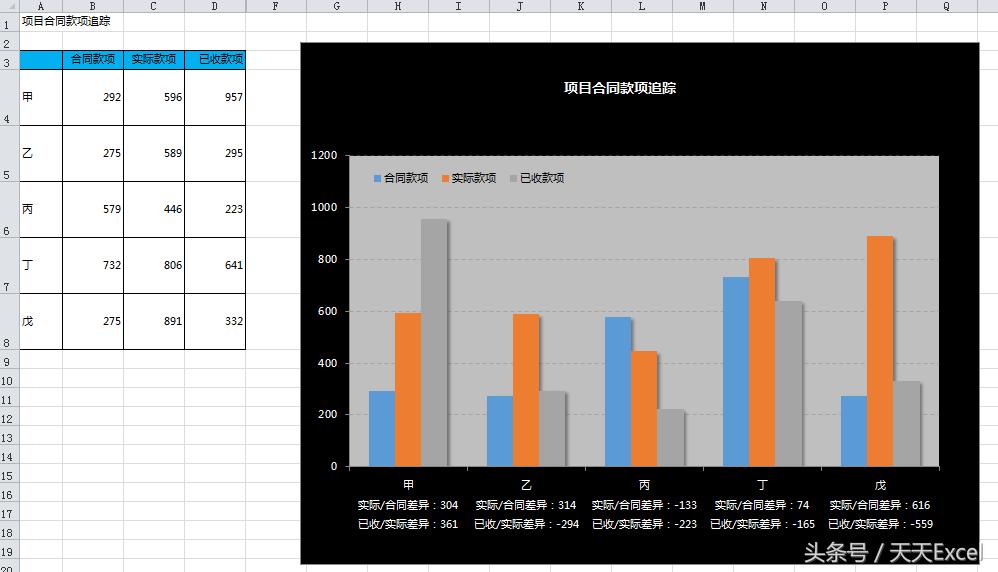Viewport: 998px width, 572px height.
Task: Click the axis label 实际/合同差异：-133
Action: pyautogui.click(x=644, y=505)
